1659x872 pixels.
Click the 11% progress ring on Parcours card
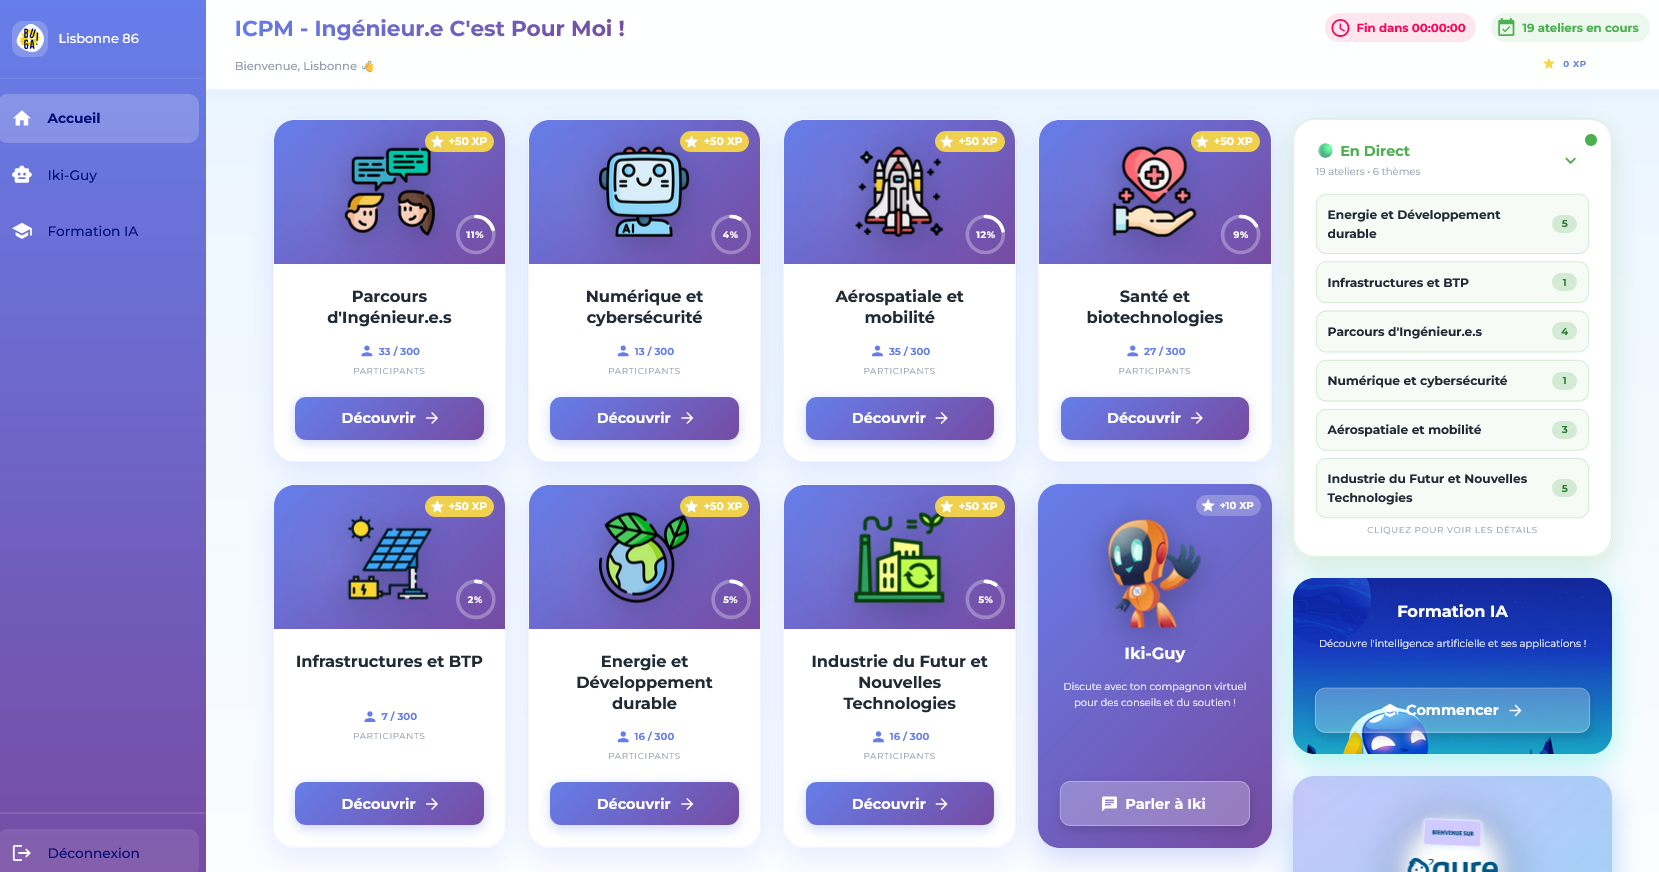tap(475, 235)
